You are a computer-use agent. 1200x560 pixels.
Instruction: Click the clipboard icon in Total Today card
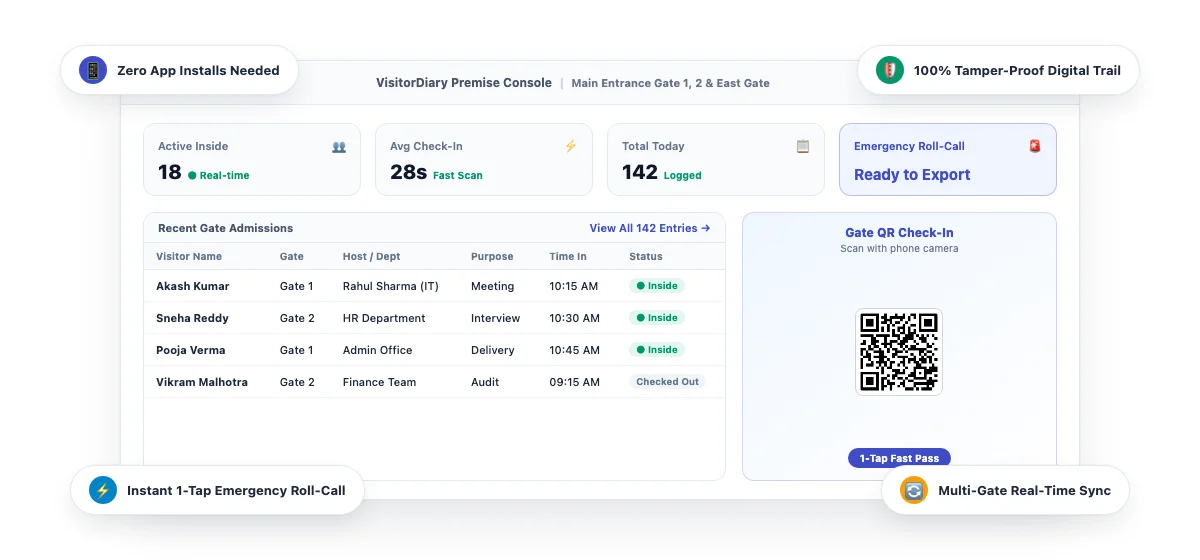803,146
